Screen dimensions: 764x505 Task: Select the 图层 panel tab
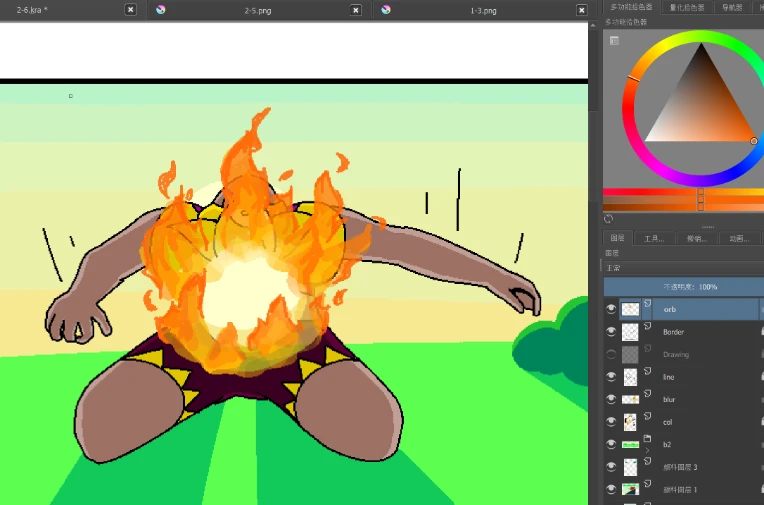(x=617, y=238)
